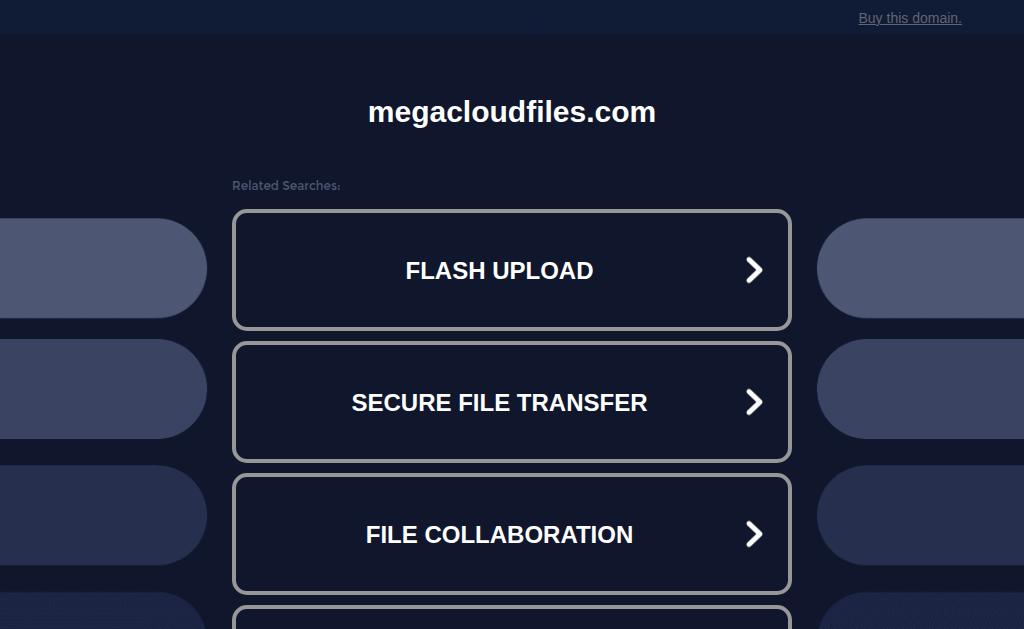Select the FILE COLLABORATION related search
Viewport: 1024px width, 629px height.
click(x=512, y=534)
